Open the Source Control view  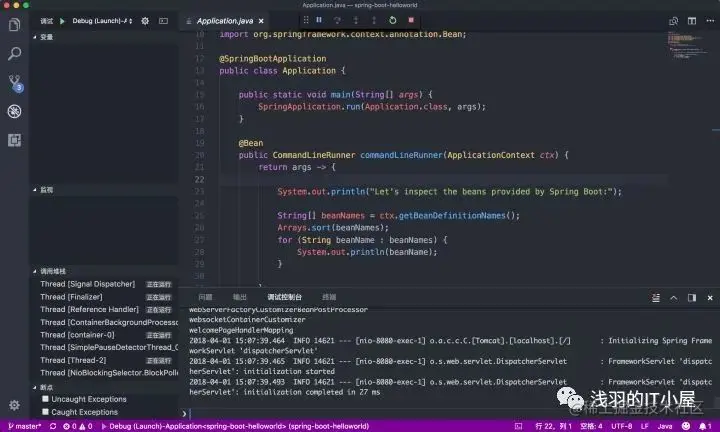tap(15, 83)
